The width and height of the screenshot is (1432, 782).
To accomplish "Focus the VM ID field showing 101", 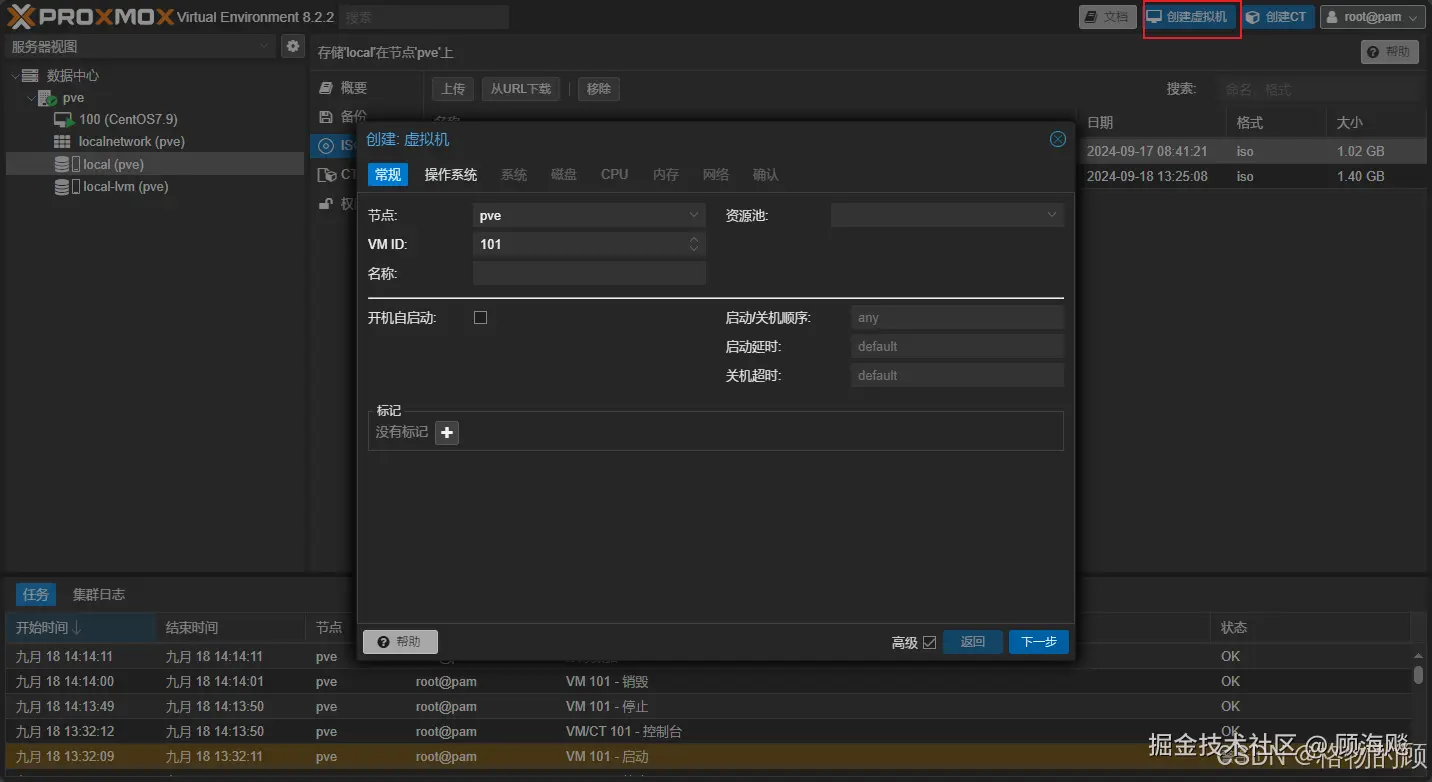I will [x=579, y=244].
